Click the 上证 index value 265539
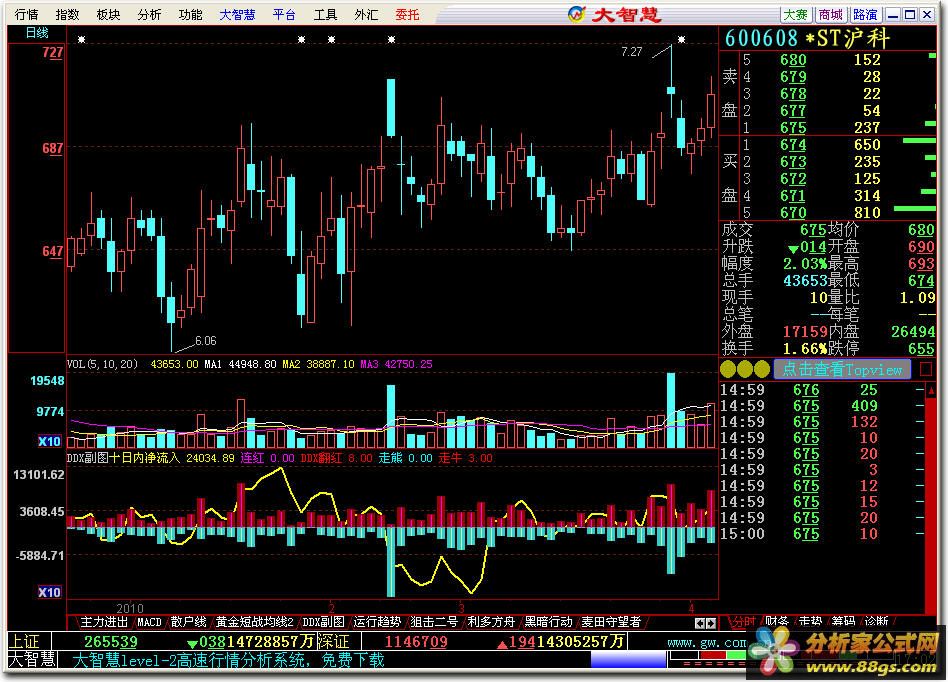948x682 pixels. click(x=111, y=641)
